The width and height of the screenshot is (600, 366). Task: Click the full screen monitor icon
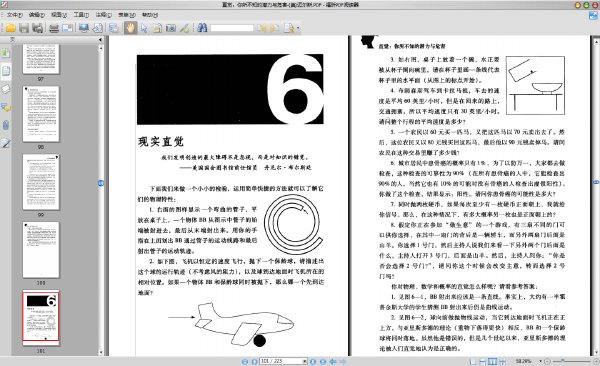(84, 28)
